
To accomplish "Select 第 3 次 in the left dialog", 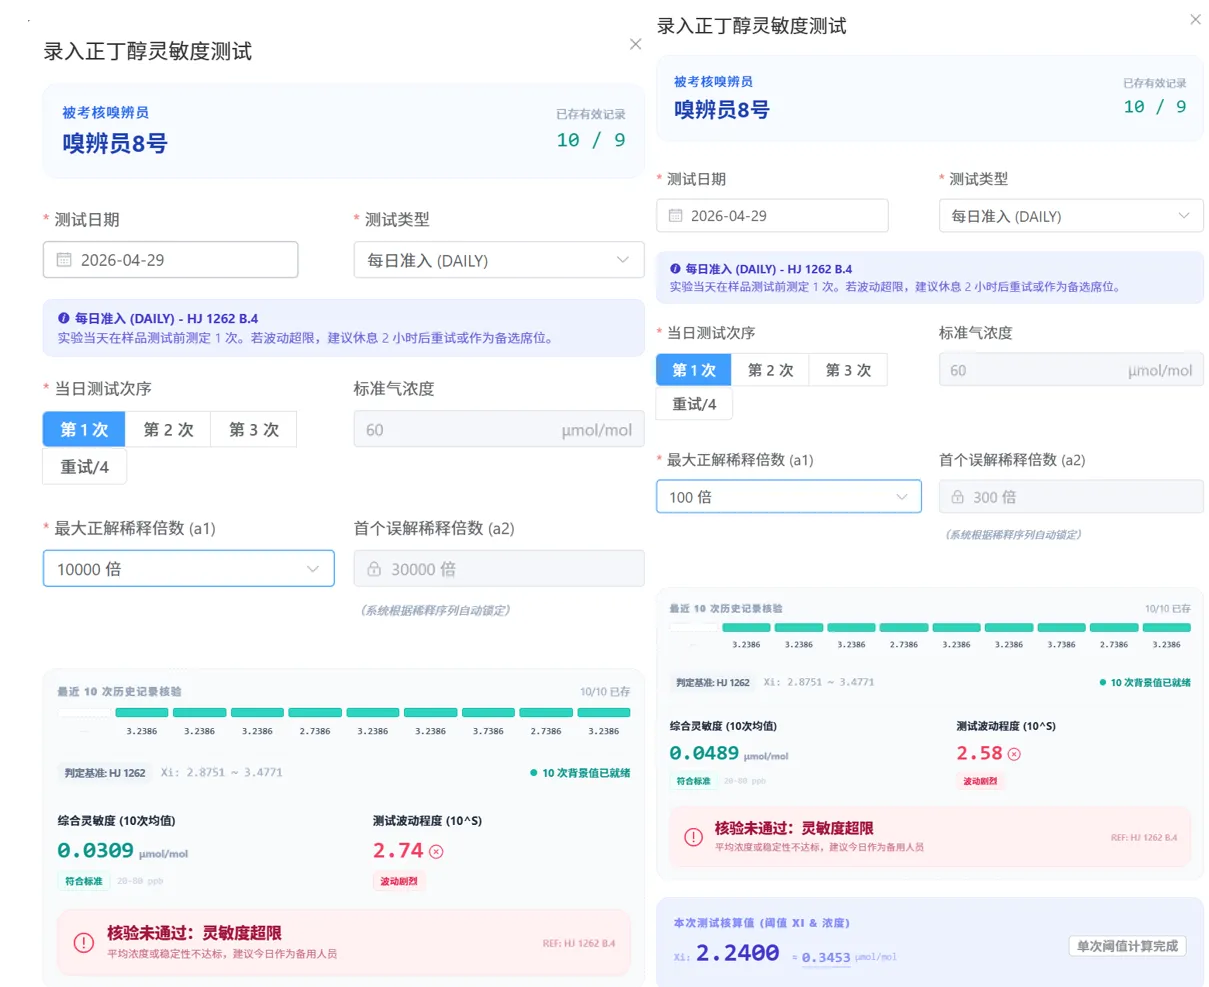I will 254,430.
